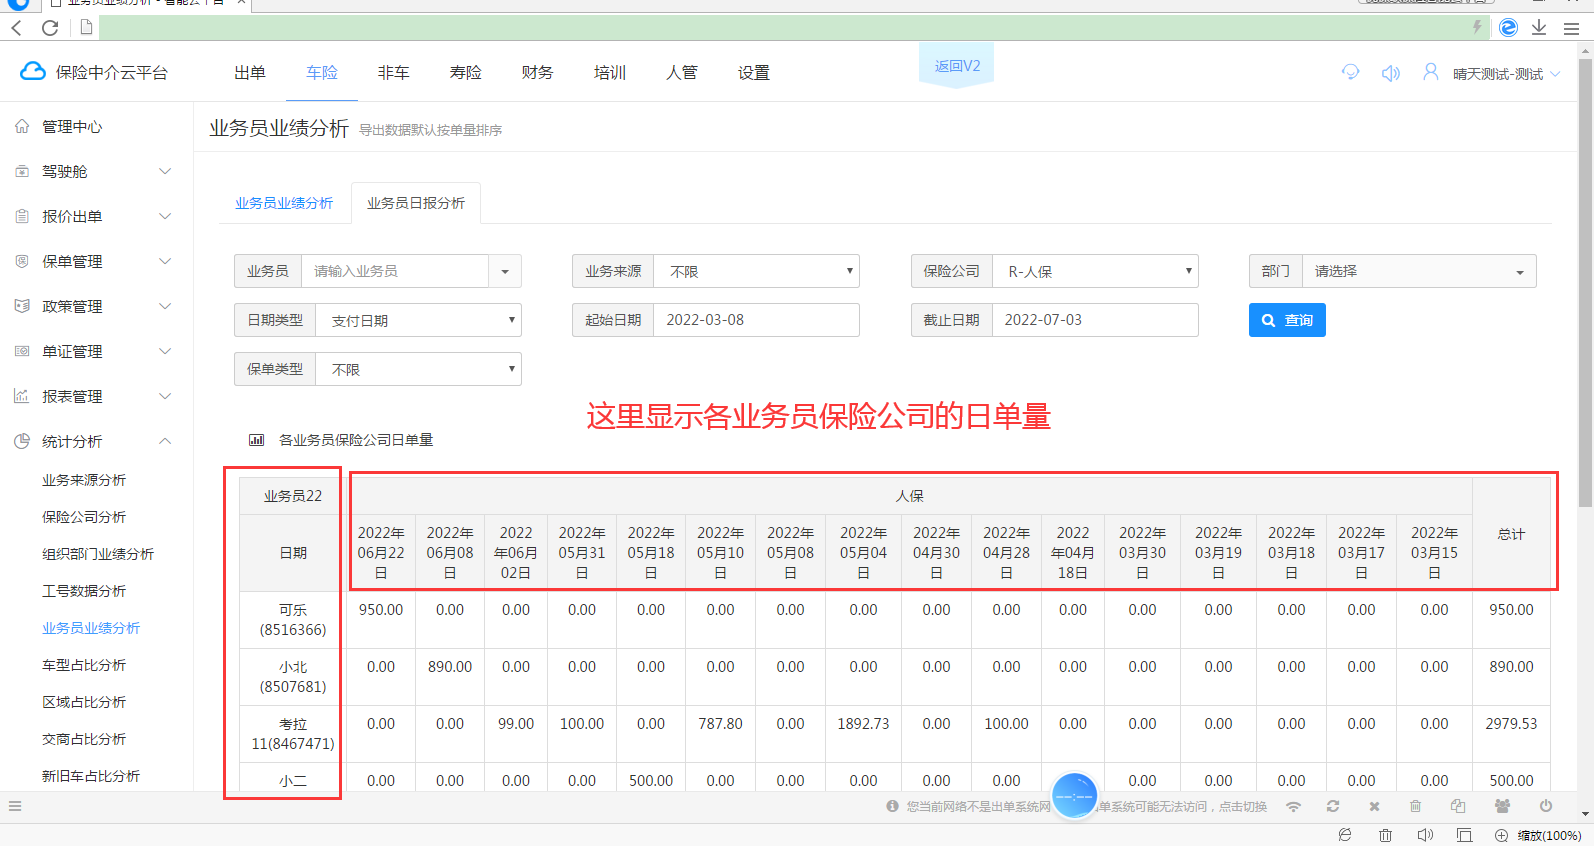Click the sync refresh icon in status bar

pyautogui.click(x=1333, y=806)
